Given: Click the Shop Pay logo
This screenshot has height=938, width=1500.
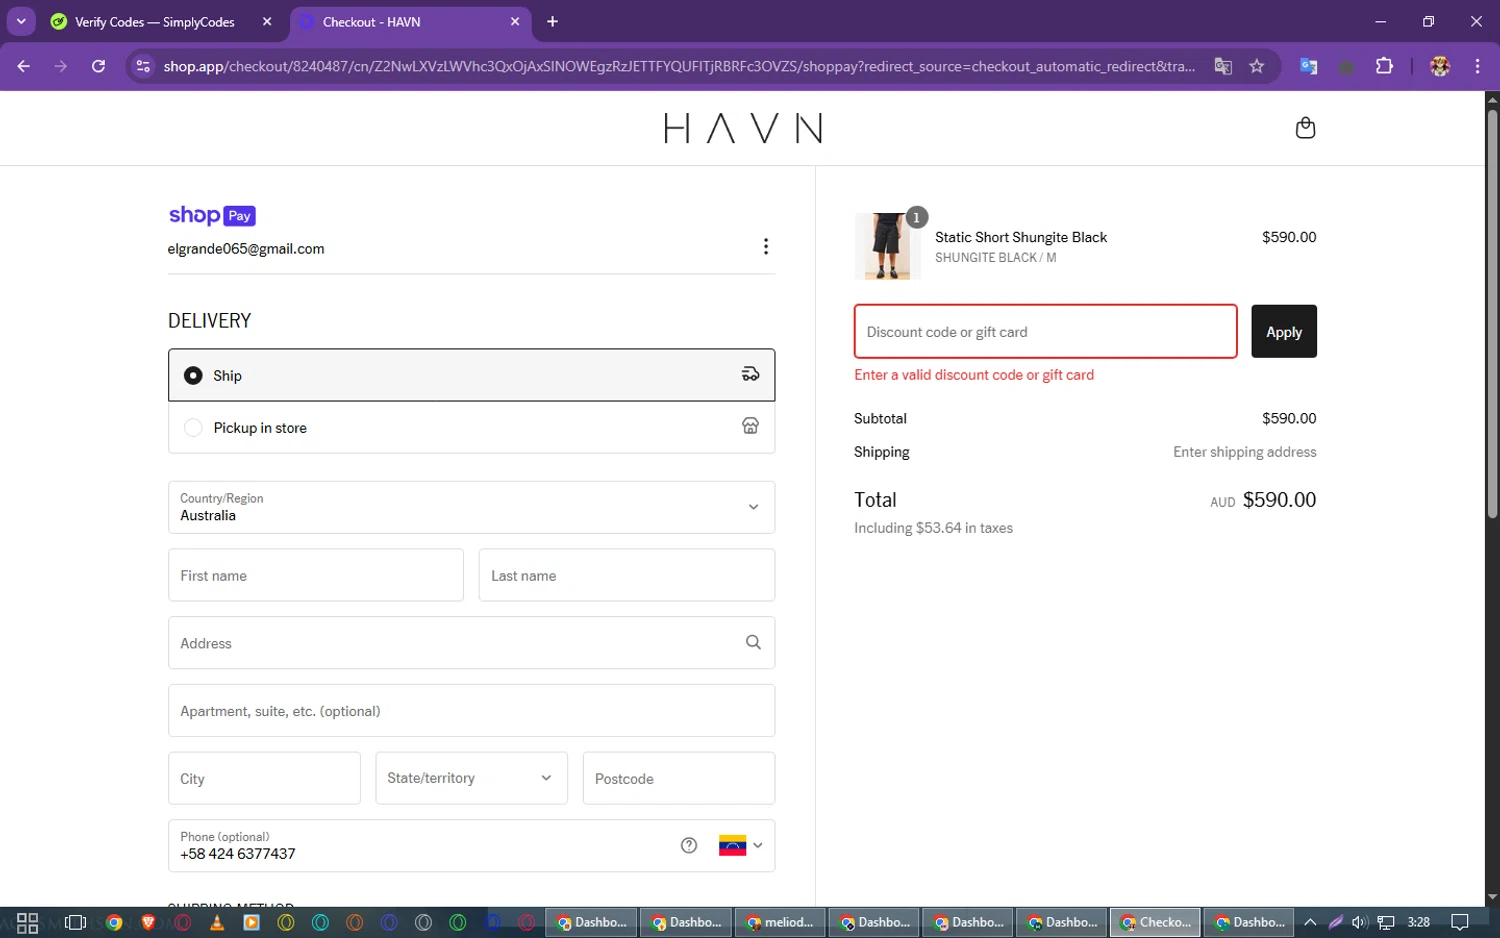Looking at the screenshot, I should (x=212, y=215).
